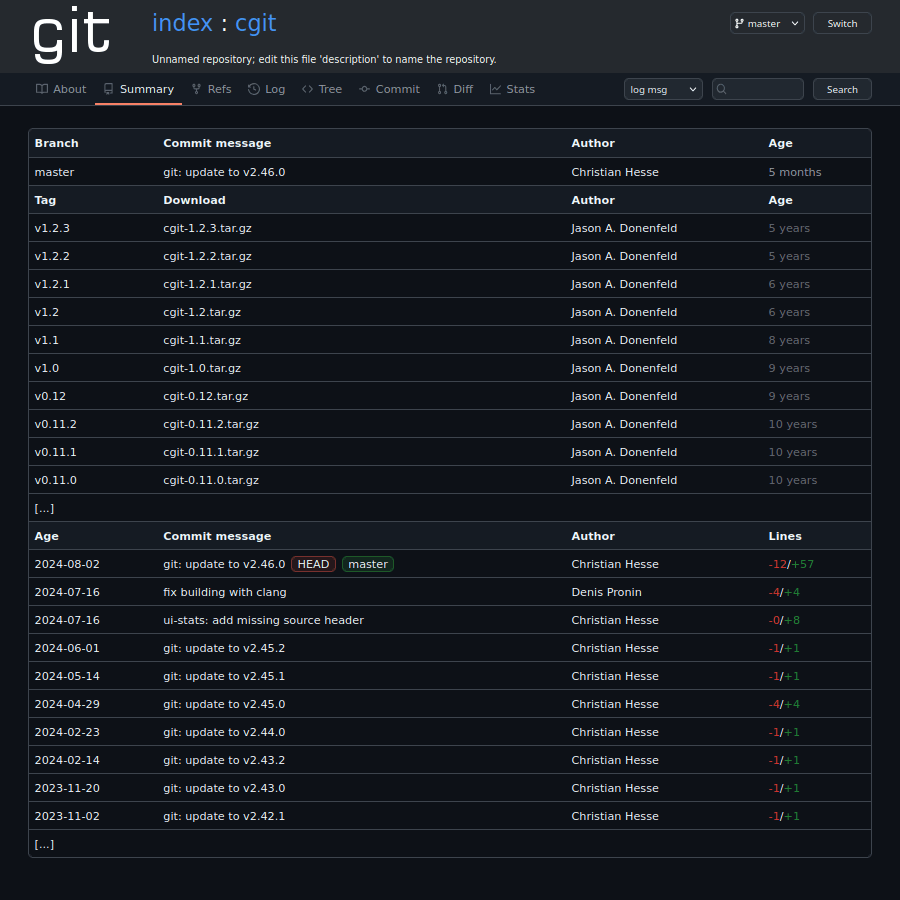
Task: Open tag v1.0
Action: click(x=46, y=368)
